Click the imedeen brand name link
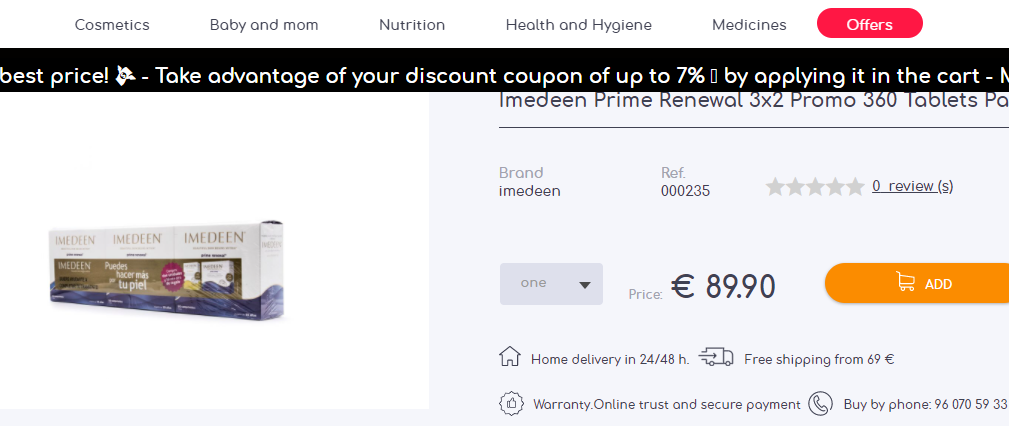This screenshot has height=426, width=1009. [530, 191]
